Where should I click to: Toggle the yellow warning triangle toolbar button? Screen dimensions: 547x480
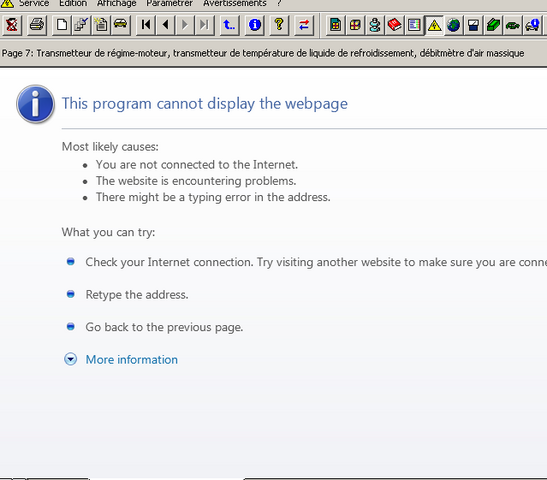[434, 25]
